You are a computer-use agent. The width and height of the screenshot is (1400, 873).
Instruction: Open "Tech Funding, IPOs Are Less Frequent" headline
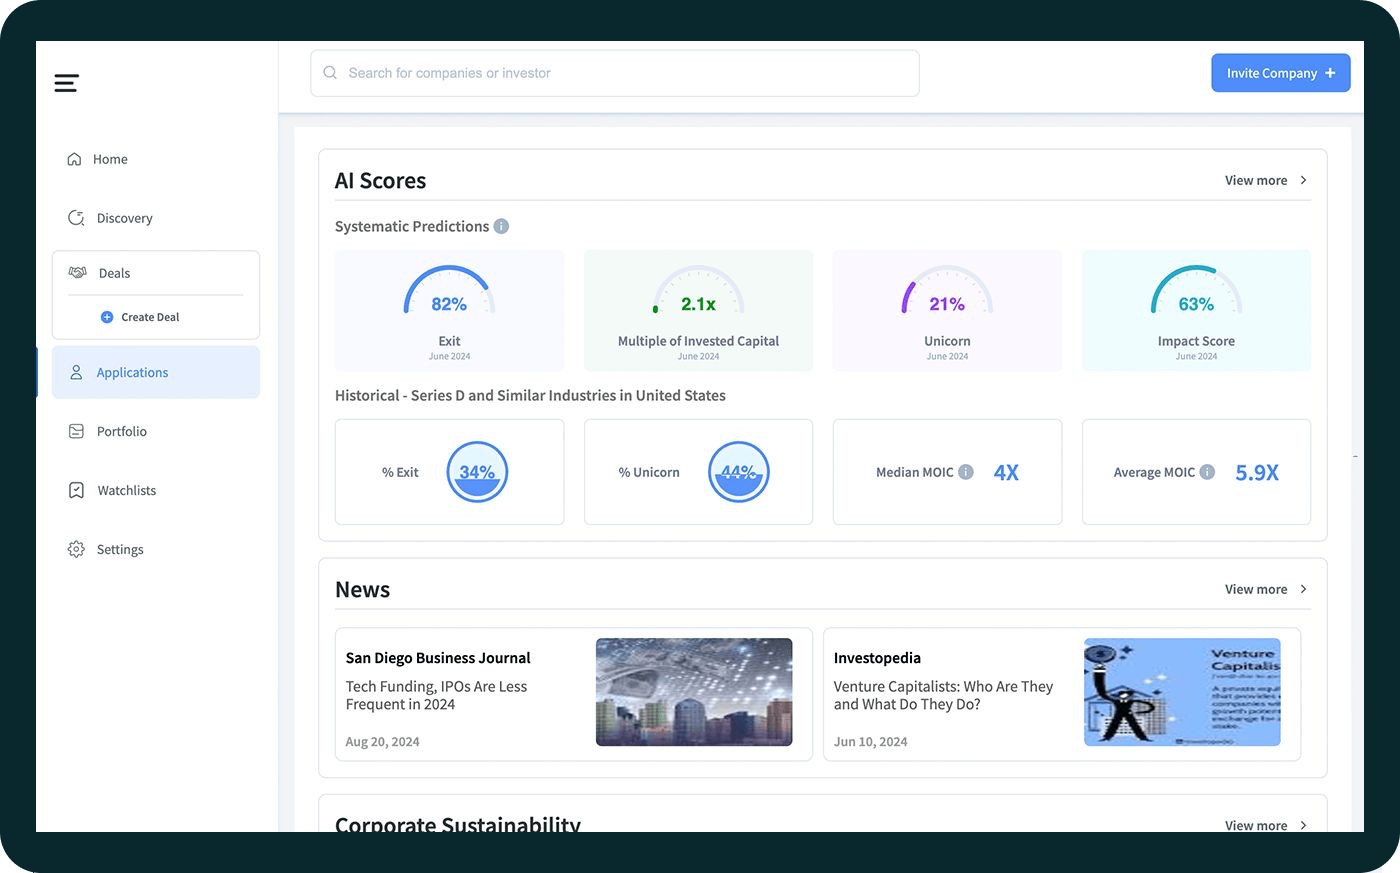pos(436,695)
